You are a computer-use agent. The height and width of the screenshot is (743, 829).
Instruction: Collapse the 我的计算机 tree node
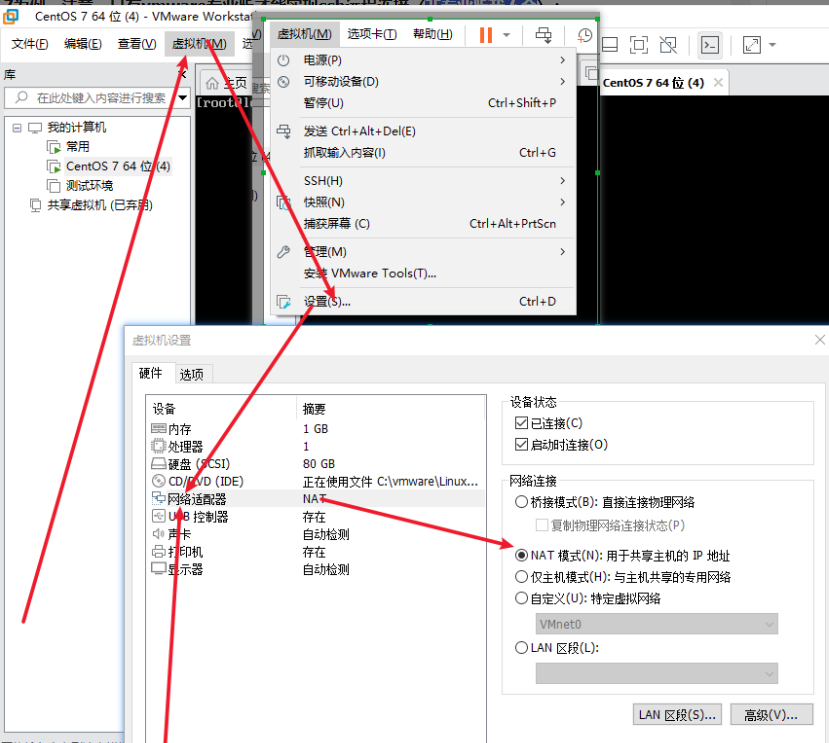tap(17, 127)
